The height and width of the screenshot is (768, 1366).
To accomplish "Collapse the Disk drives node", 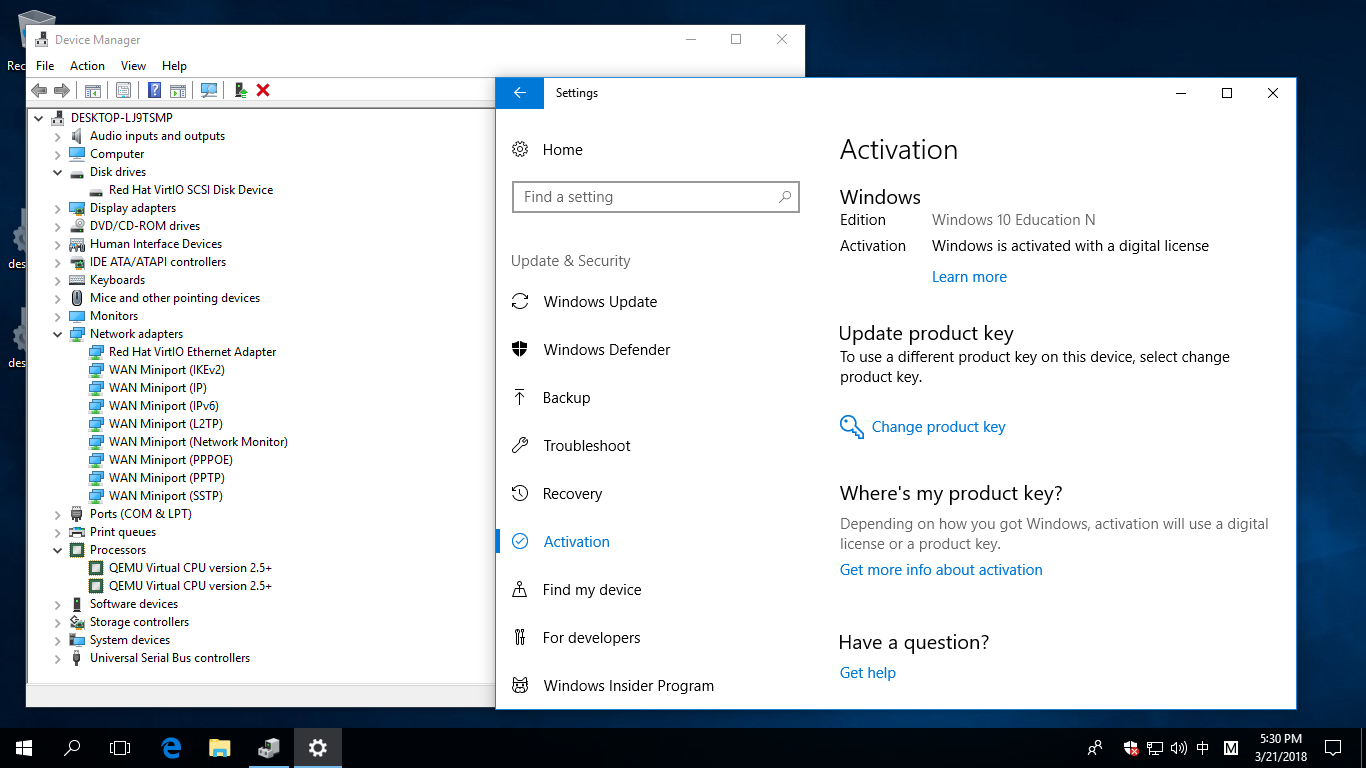I will pos(58,172).
